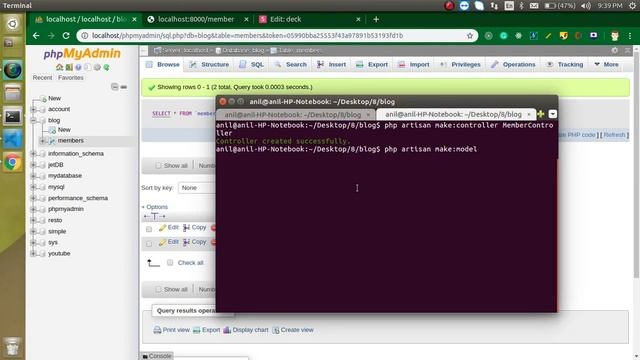Image resolution: width=640 pixels, height=360 pixels.
Task: Click the Bluetooth indicator in top bar
Action: tap(521, 6)
